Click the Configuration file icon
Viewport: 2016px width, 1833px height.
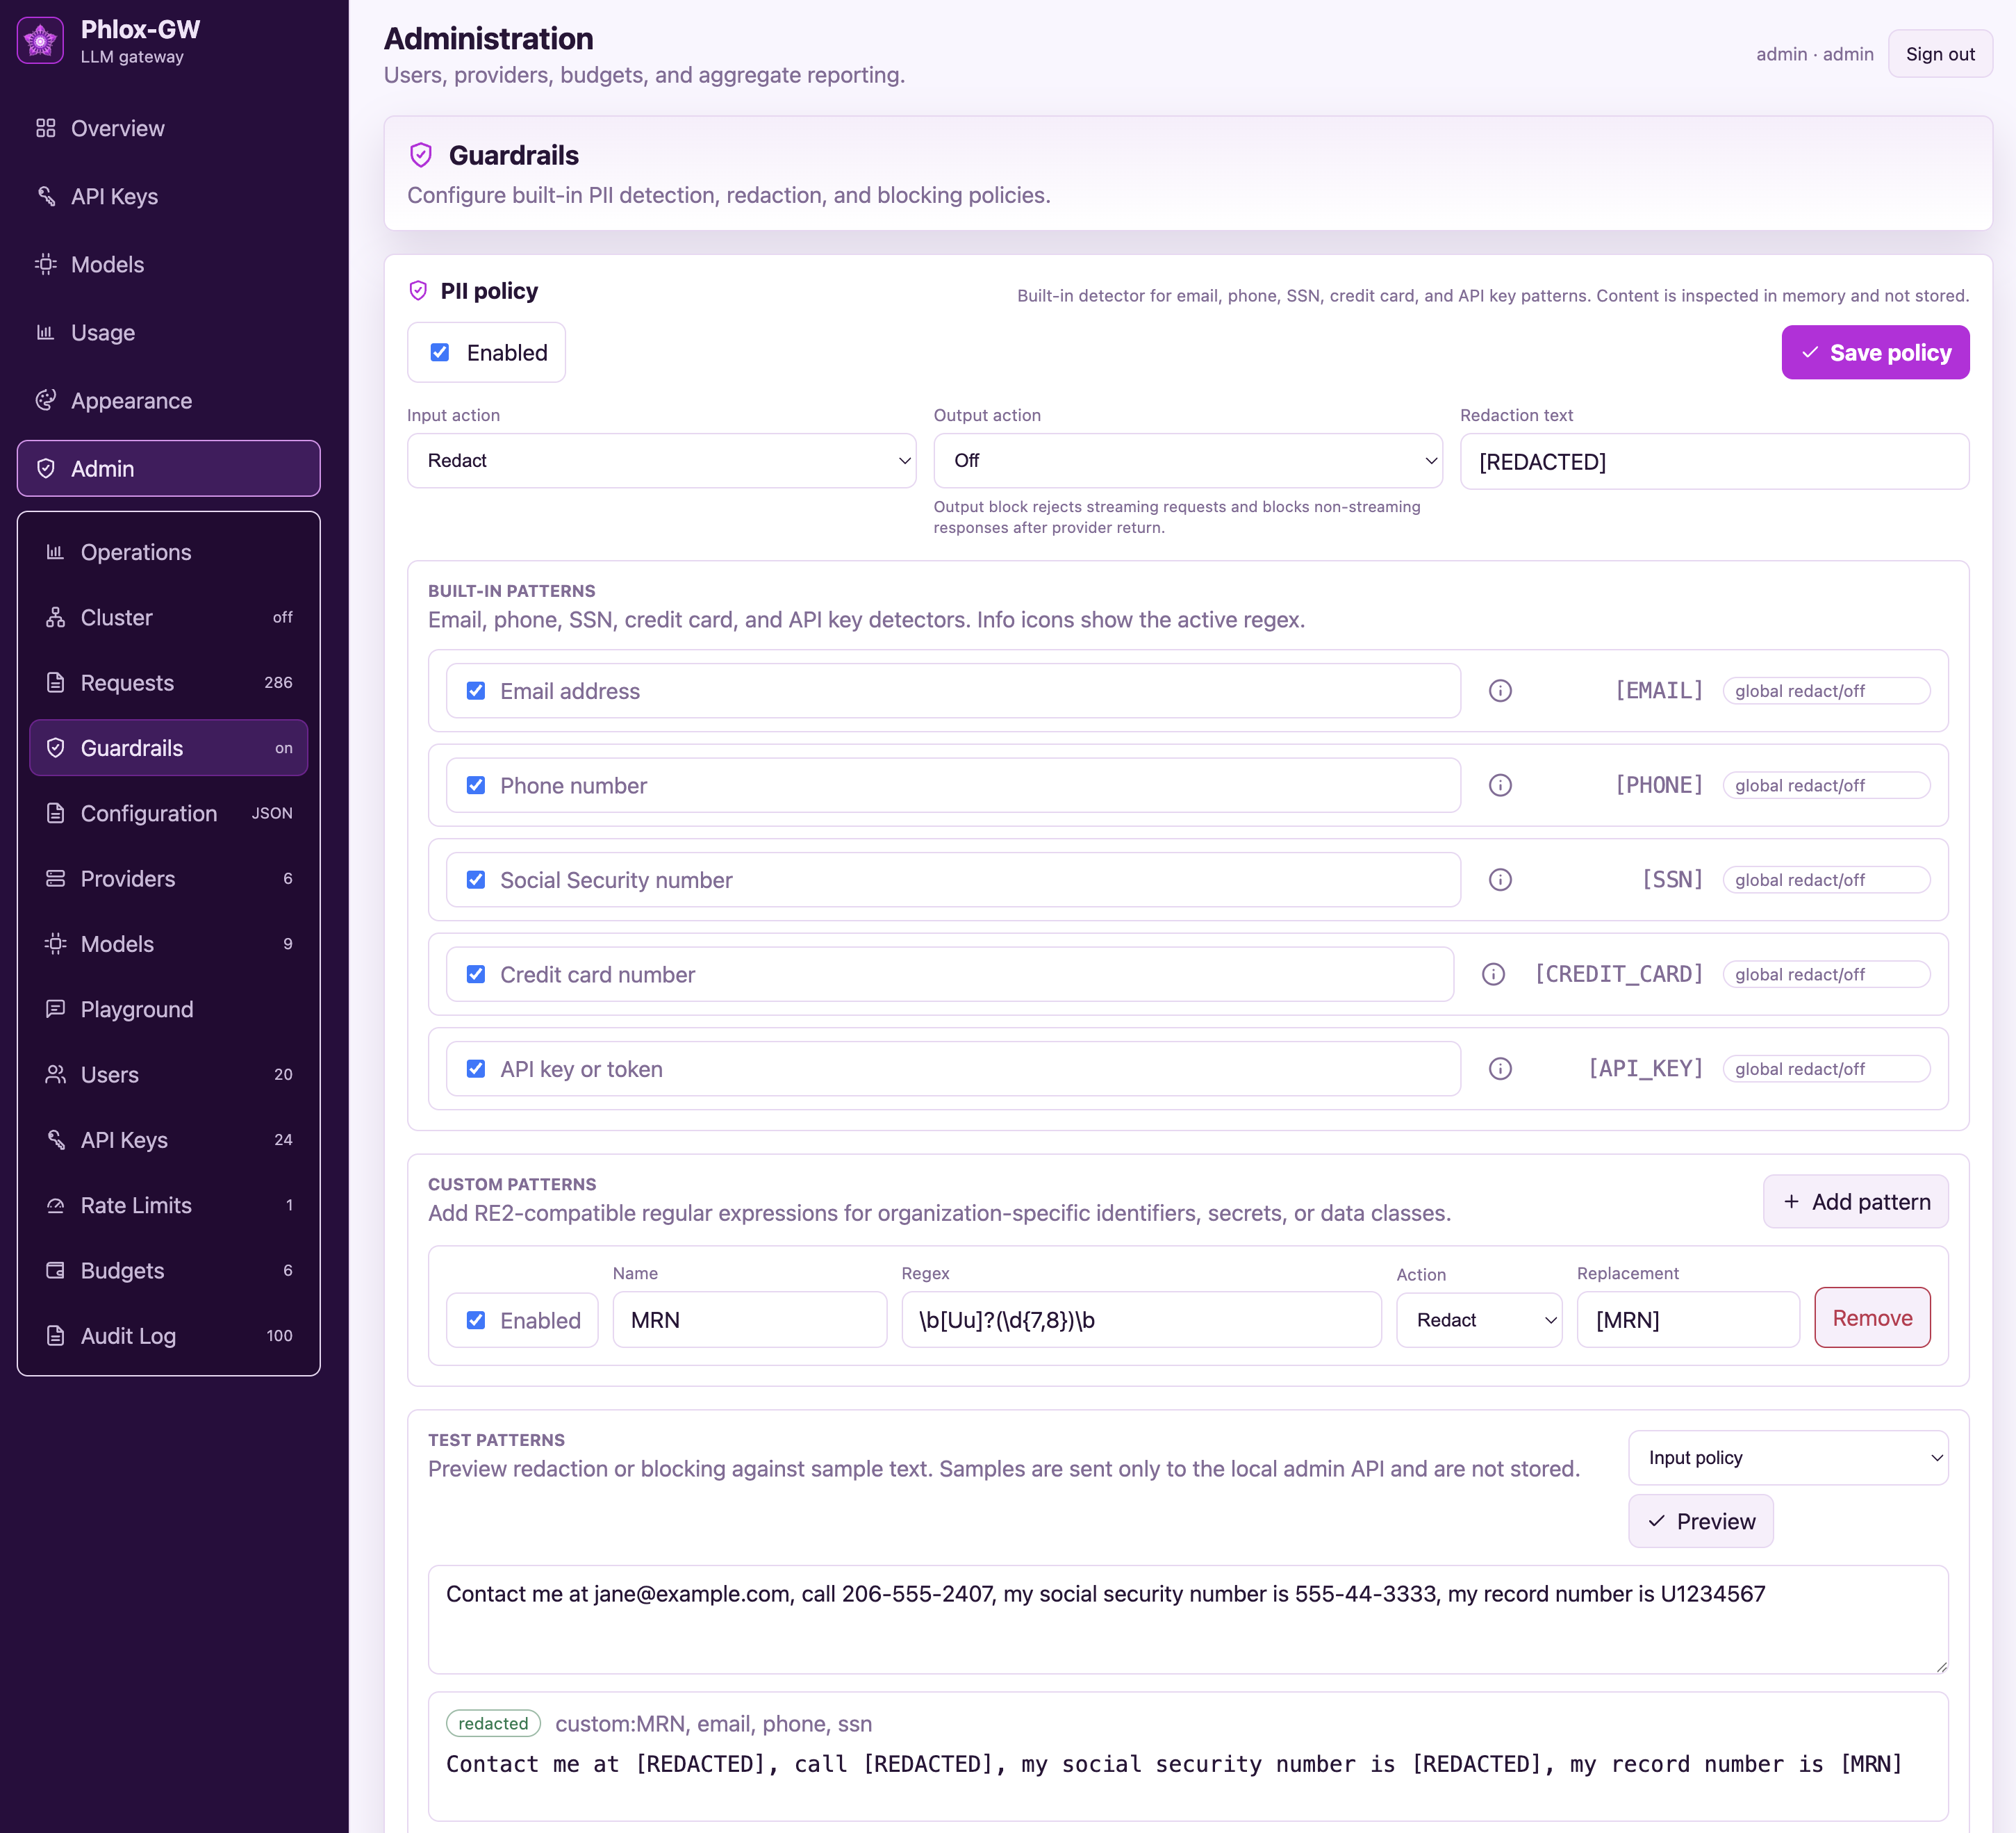pos(56,813)
